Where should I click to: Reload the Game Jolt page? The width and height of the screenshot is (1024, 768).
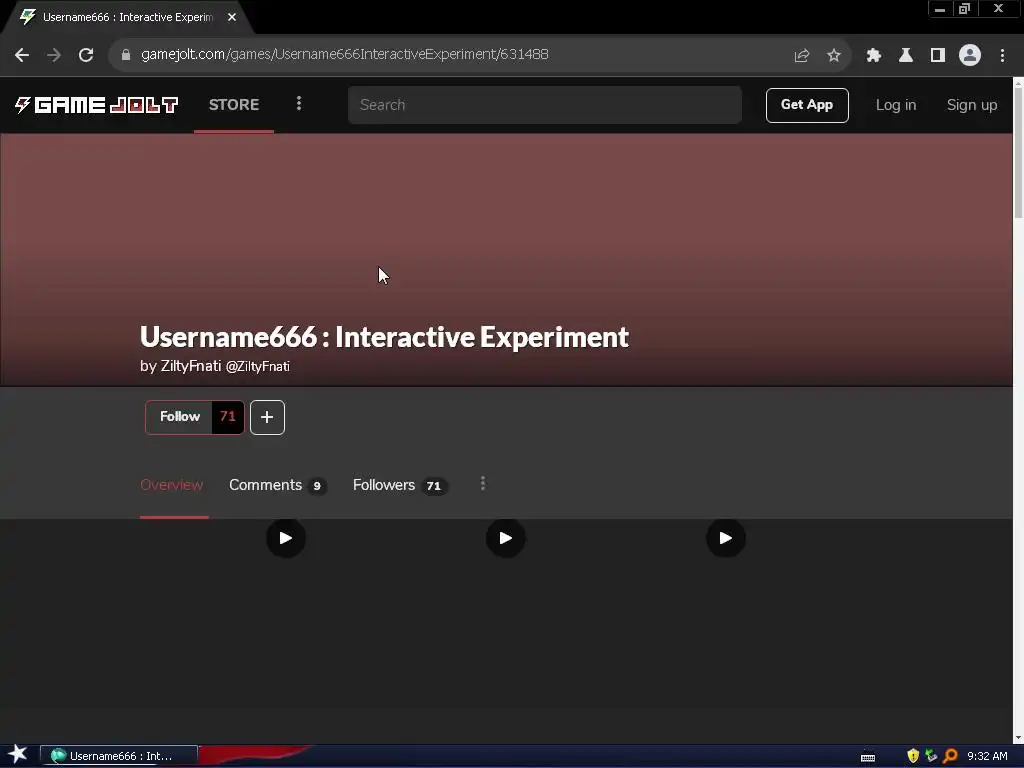(x=86, y=55)
